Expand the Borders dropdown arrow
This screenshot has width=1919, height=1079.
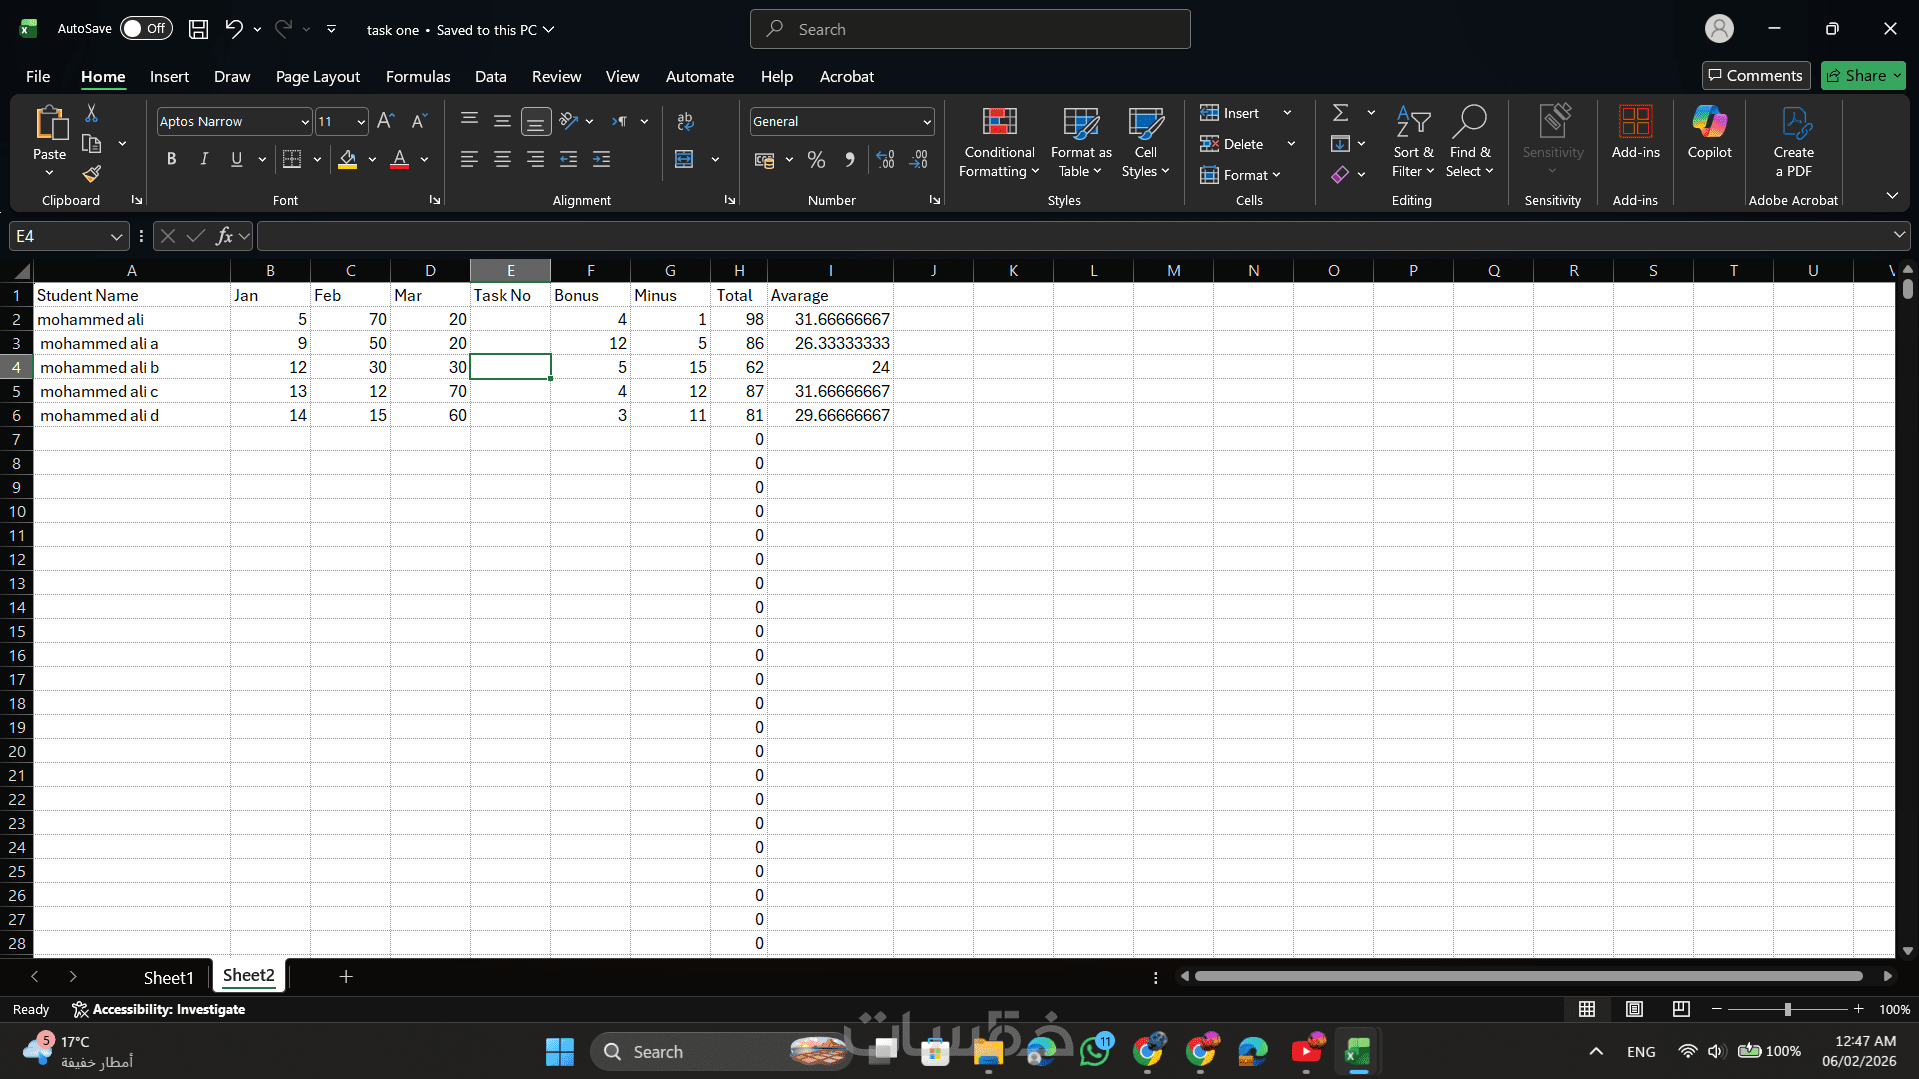317,159
